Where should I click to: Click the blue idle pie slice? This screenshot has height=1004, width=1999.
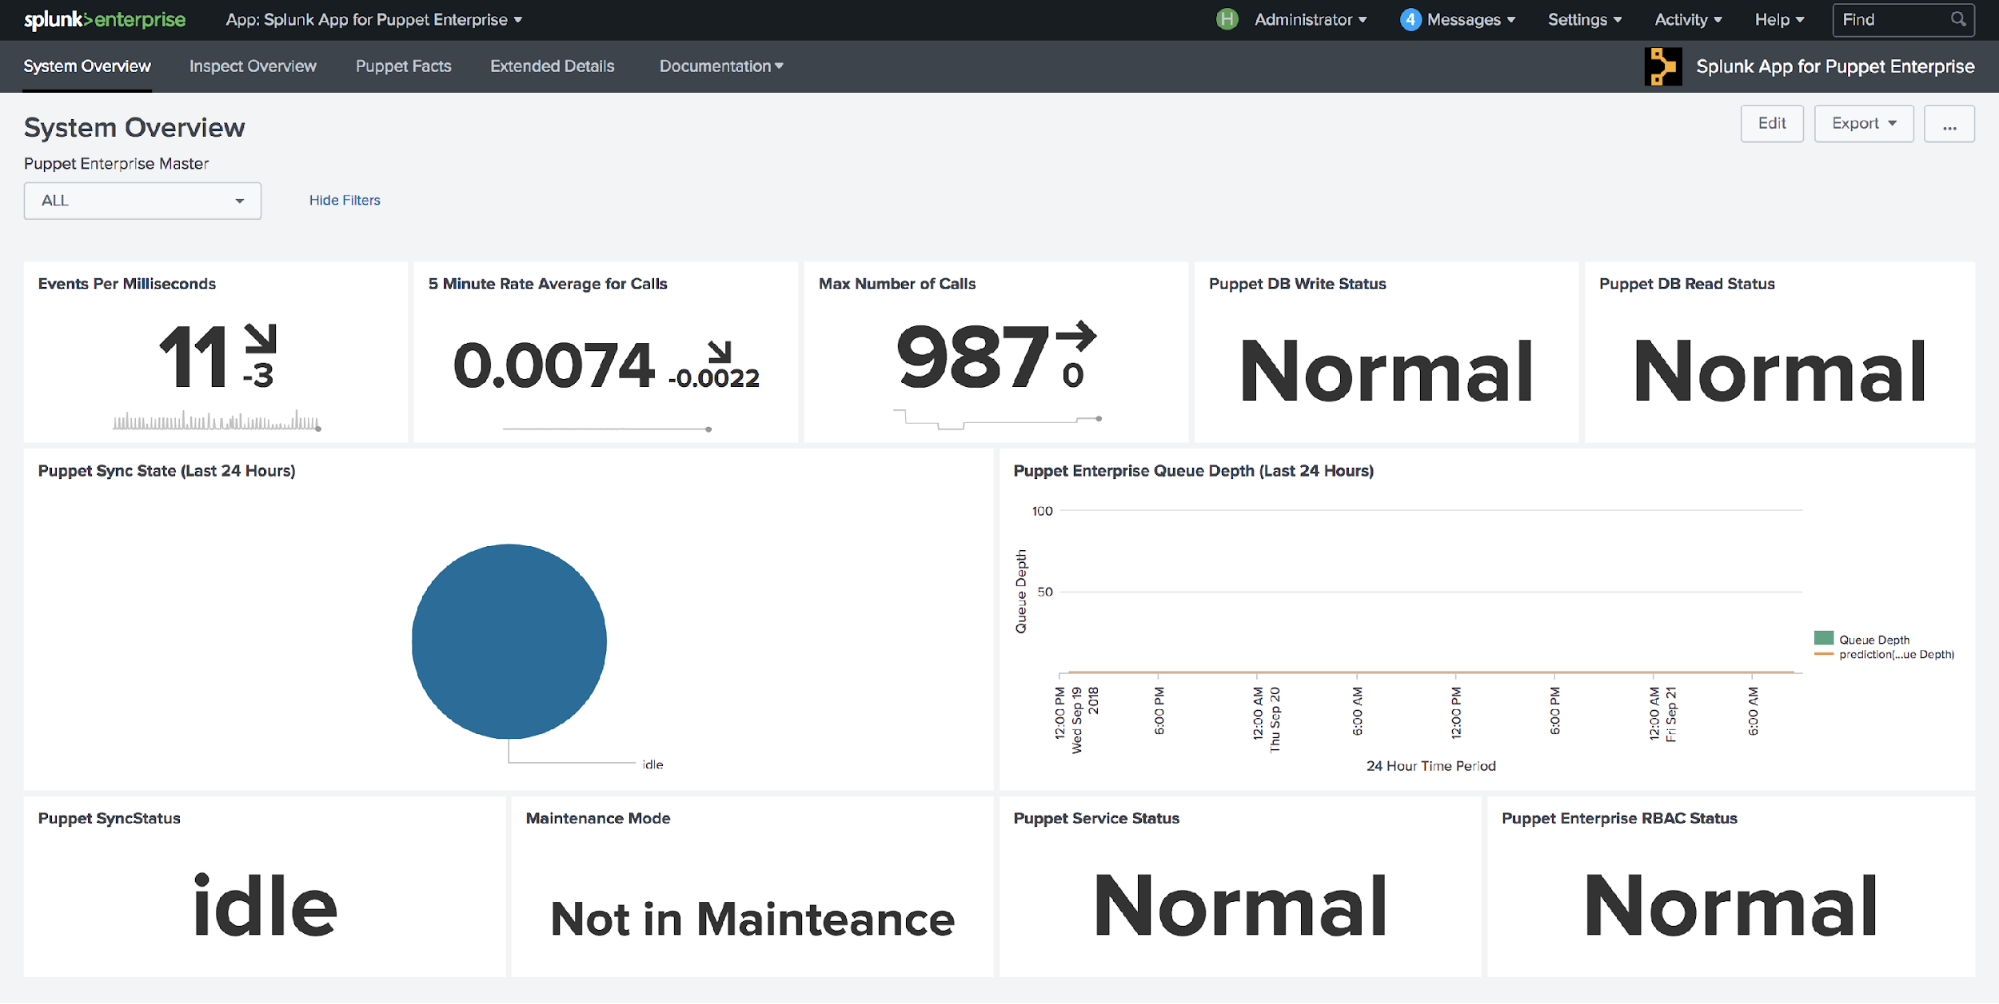(x=509, y=641)
